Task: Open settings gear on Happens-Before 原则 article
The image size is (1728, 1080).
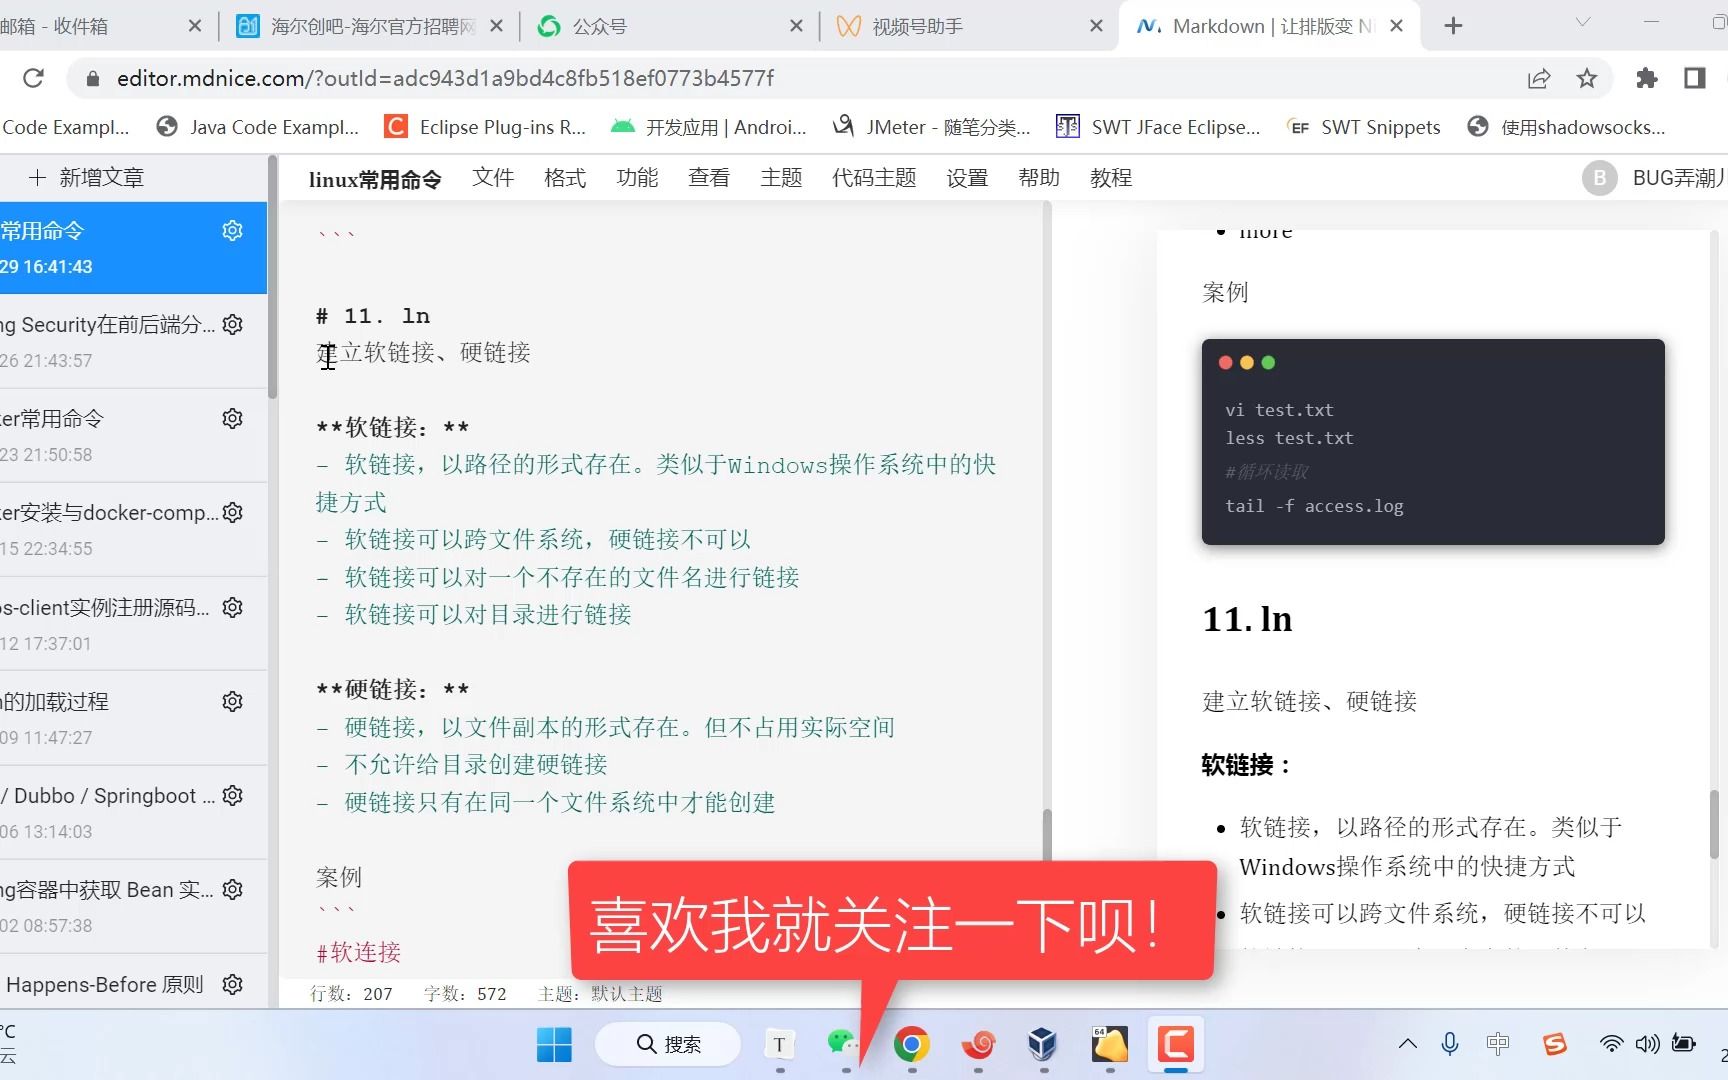Action: [232, 984]
